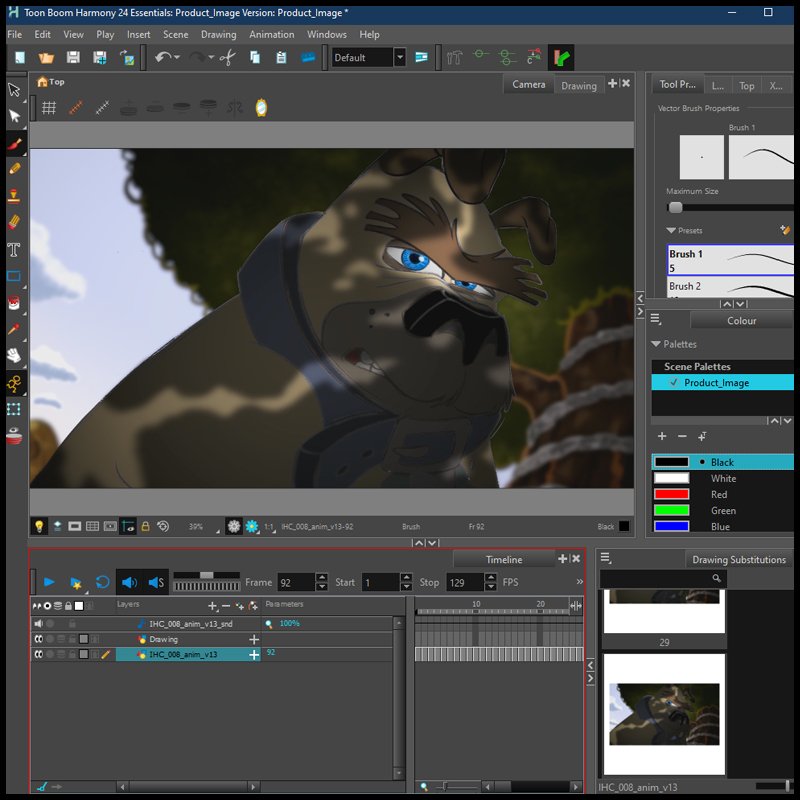Open the Scene menu

(x=176, y=35)
